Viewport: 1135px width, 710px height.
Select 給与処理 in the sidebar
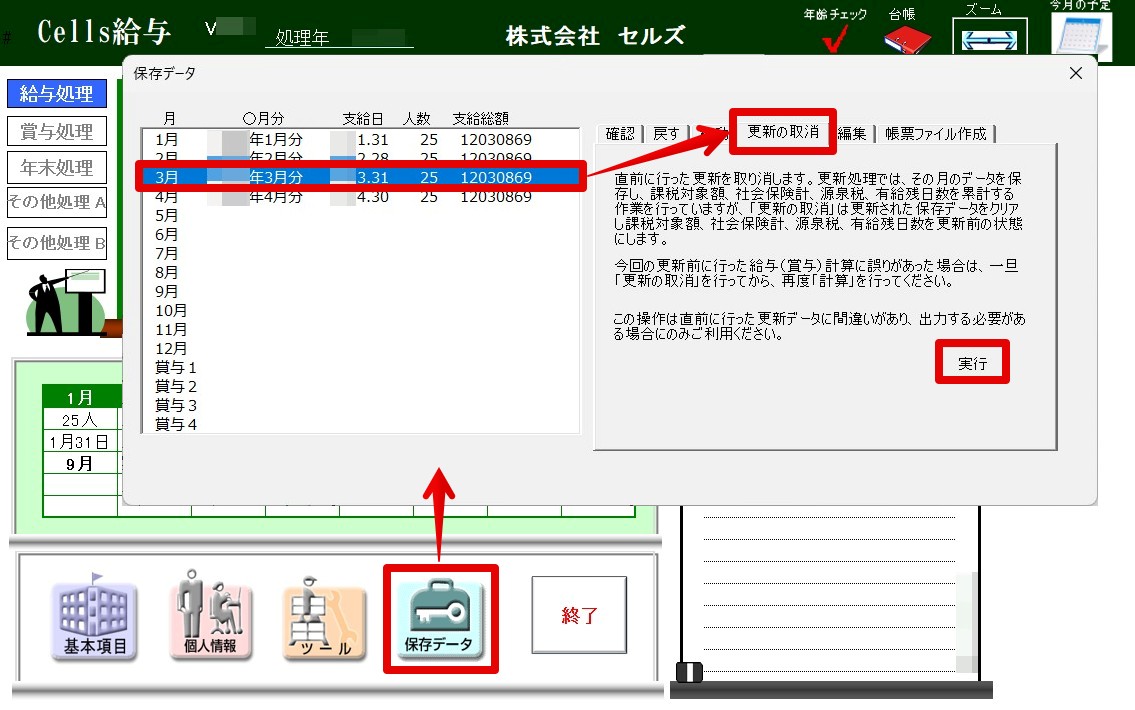point(56,93)
